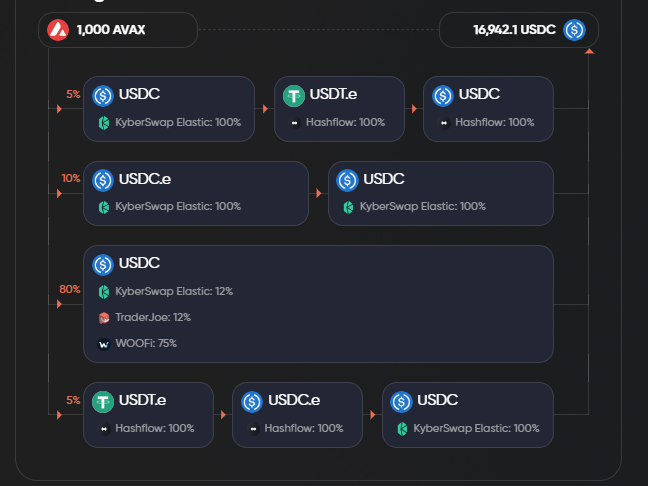Click the USDC.e icon in the 10% route
This screenshot has width=648, height=486.
(x=103, y=181)
